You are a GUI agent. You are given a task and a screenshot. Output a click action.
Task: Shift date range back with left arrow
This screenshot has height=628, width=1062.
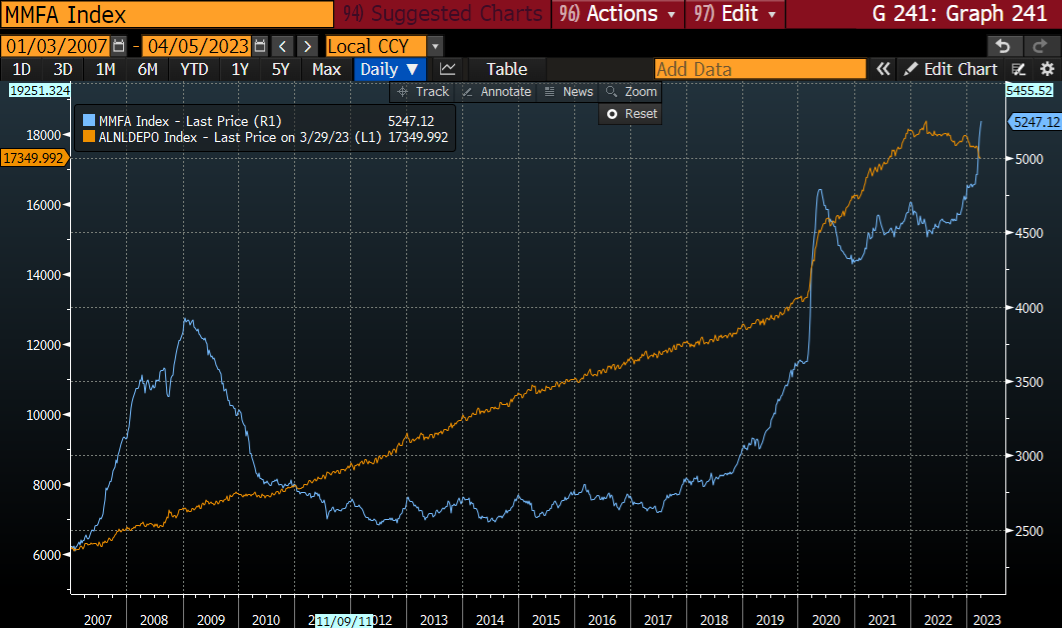(283, 46)
